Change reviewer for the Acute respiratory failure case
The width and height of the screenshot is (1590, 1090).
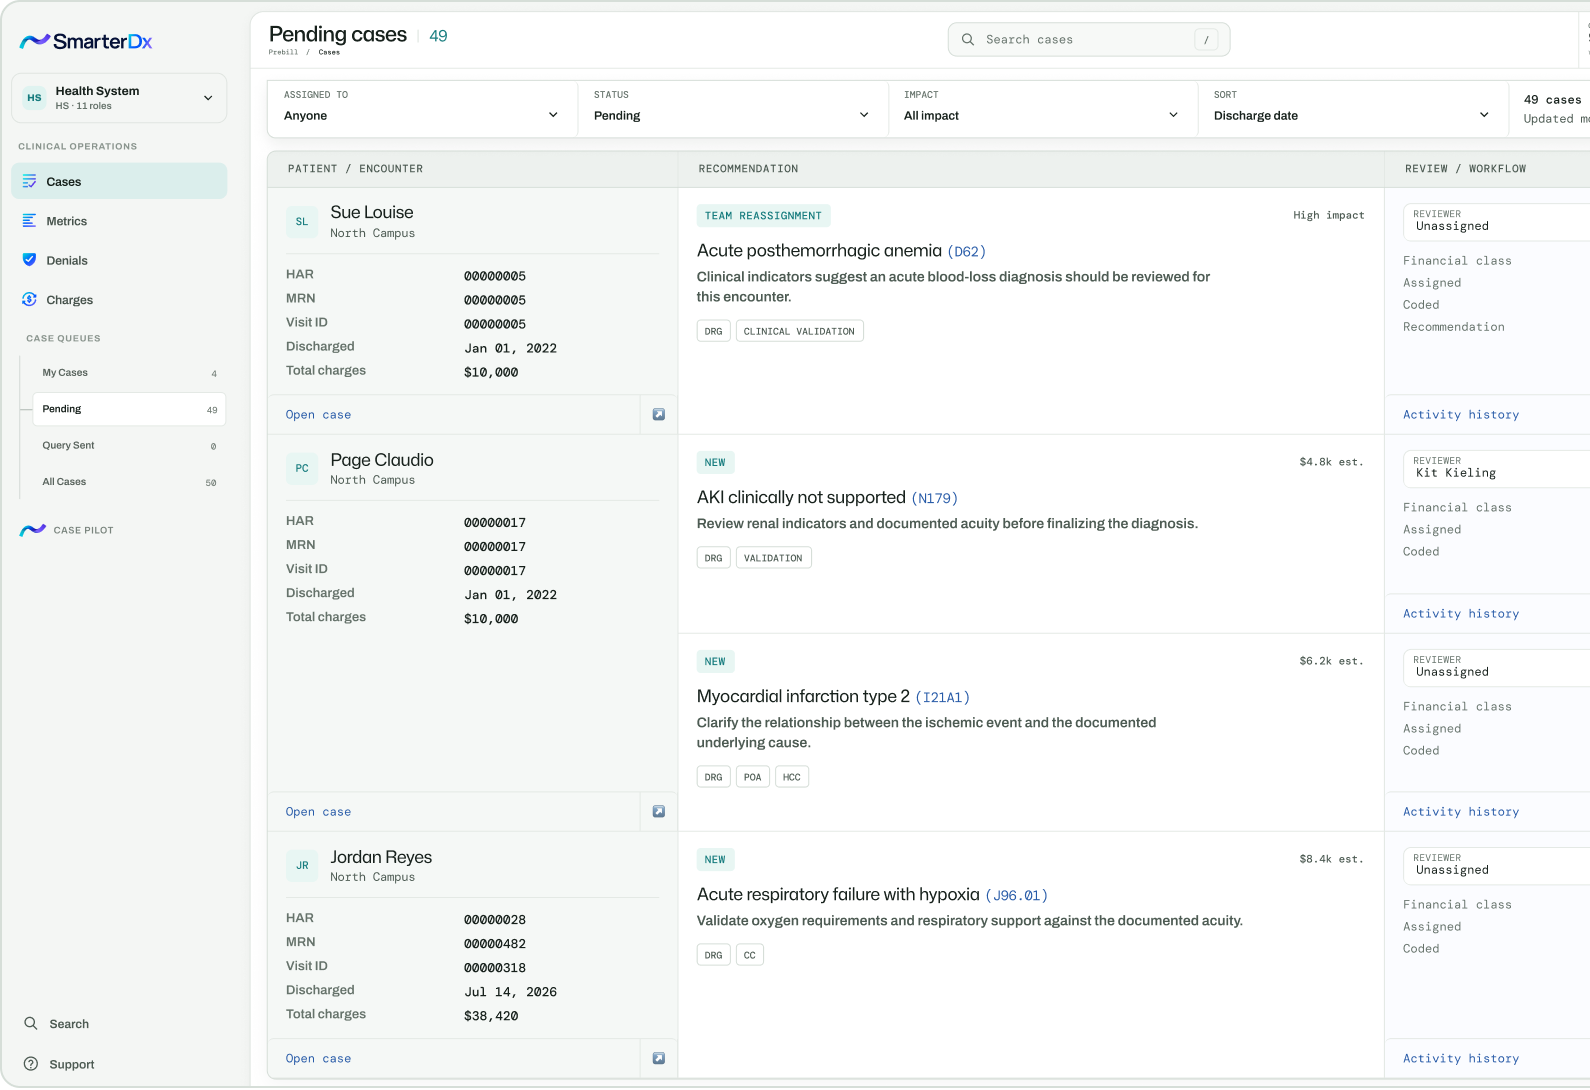pyautogui.click(x=1497, y=865)
